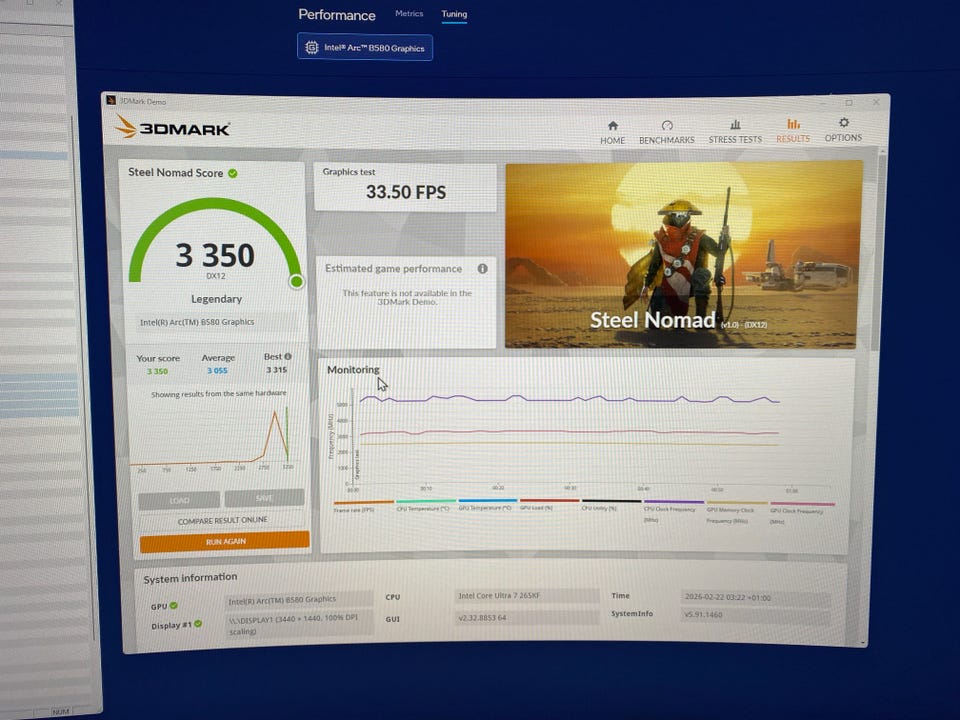Click Your score 3 350 value
Image resolution: width=960 pixels, height=720 pixels.
tap(157, 371)
